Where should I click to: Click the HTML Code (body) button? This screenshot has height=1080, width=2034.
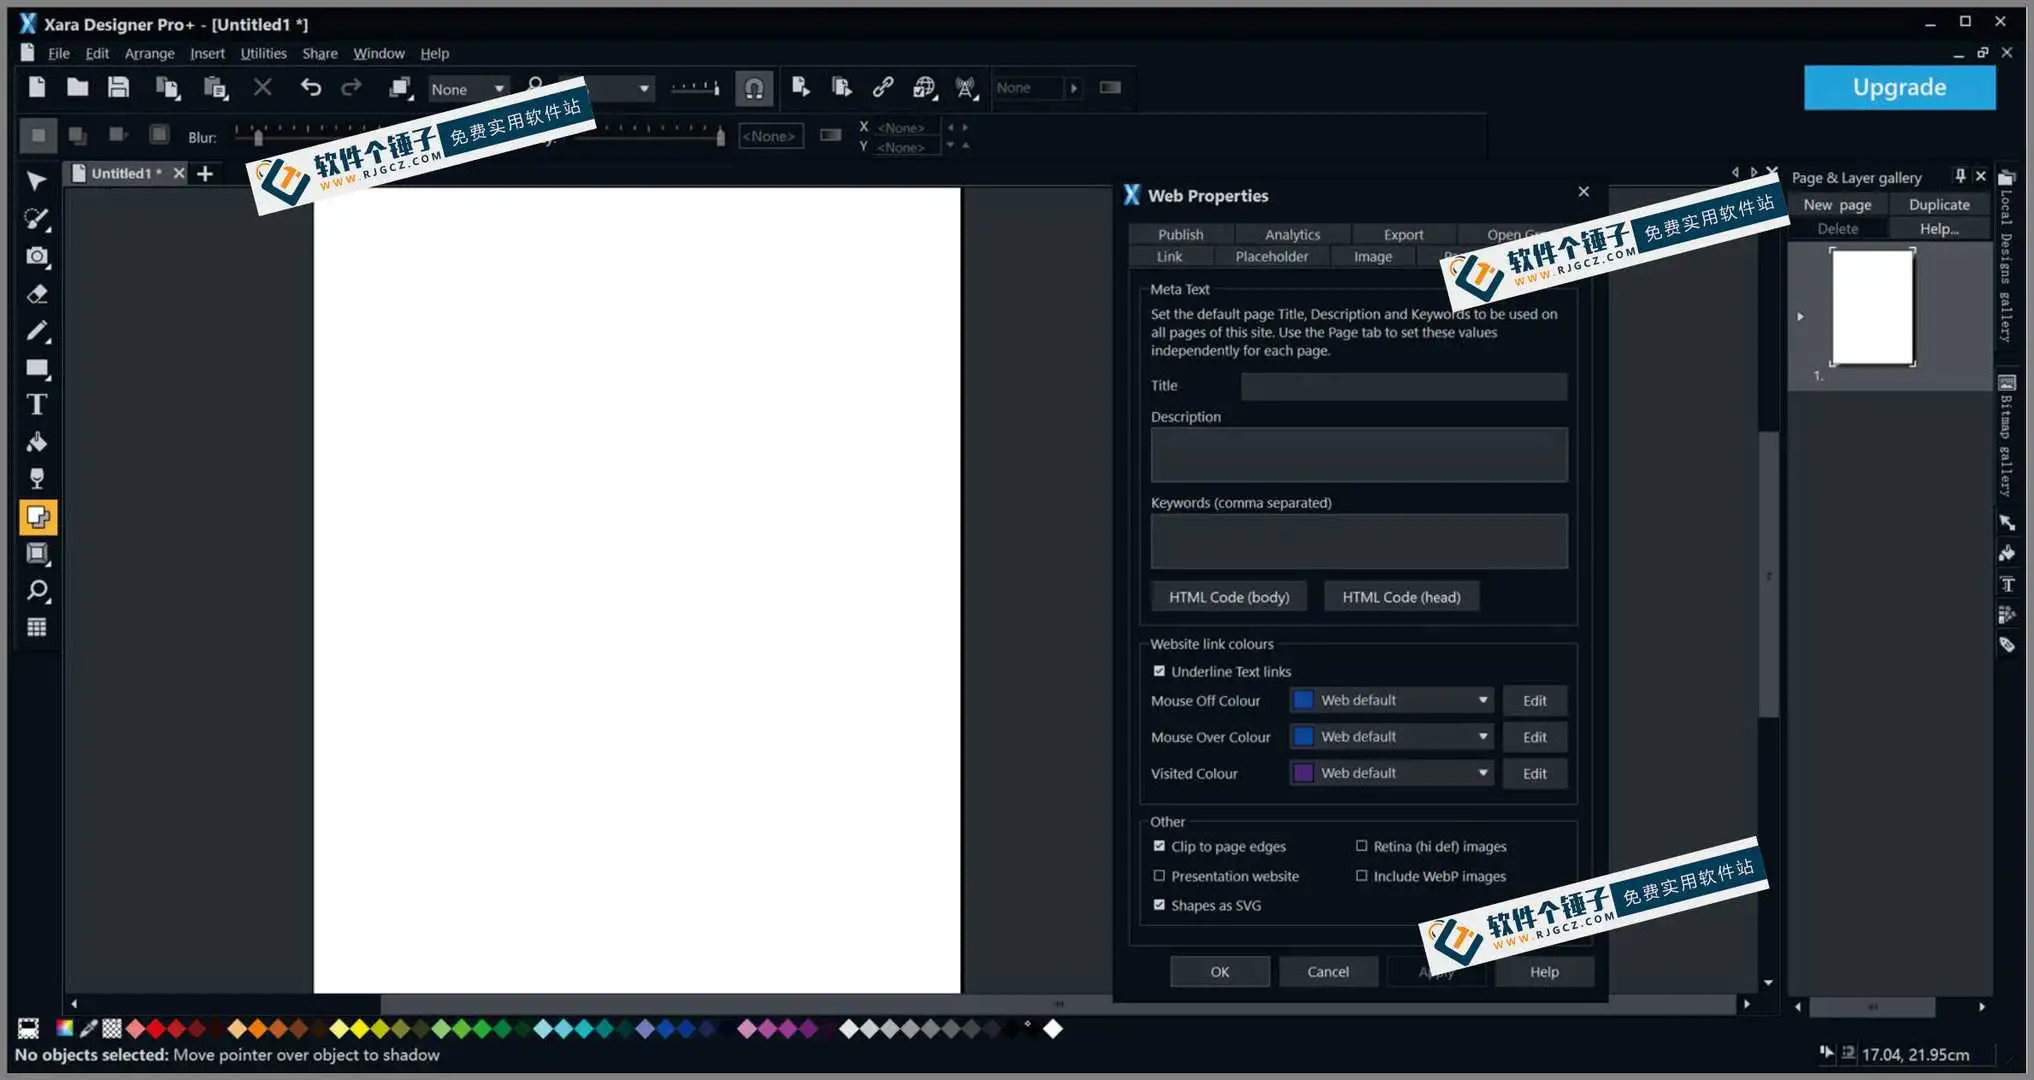click(x=1229, y=597)
